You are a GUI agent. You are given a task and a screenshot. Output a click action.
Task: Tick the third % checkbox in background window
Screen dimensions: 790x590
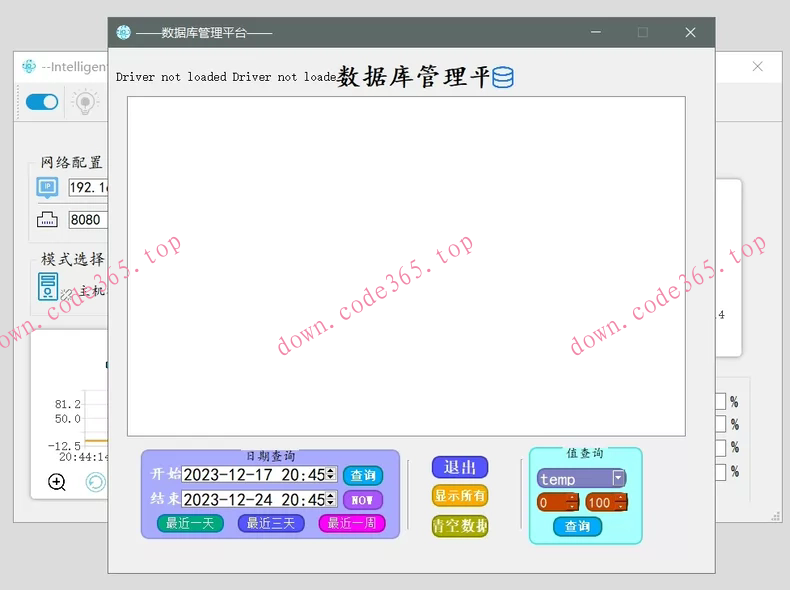click(720, 447)
